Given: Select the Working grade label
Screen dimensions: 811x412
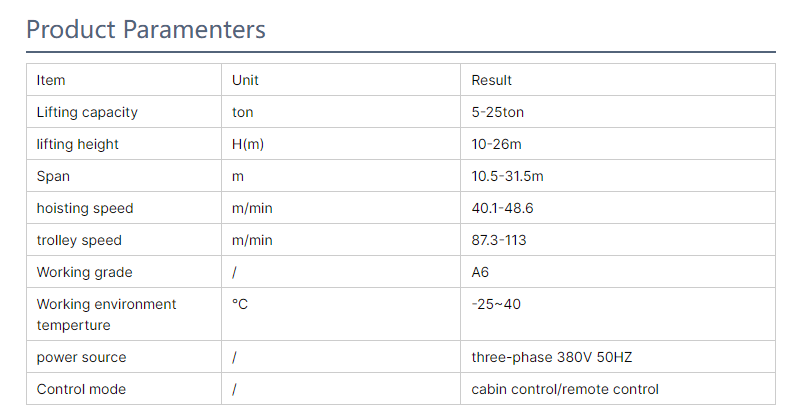Looking at the screenshot, I should coord(84,272).
